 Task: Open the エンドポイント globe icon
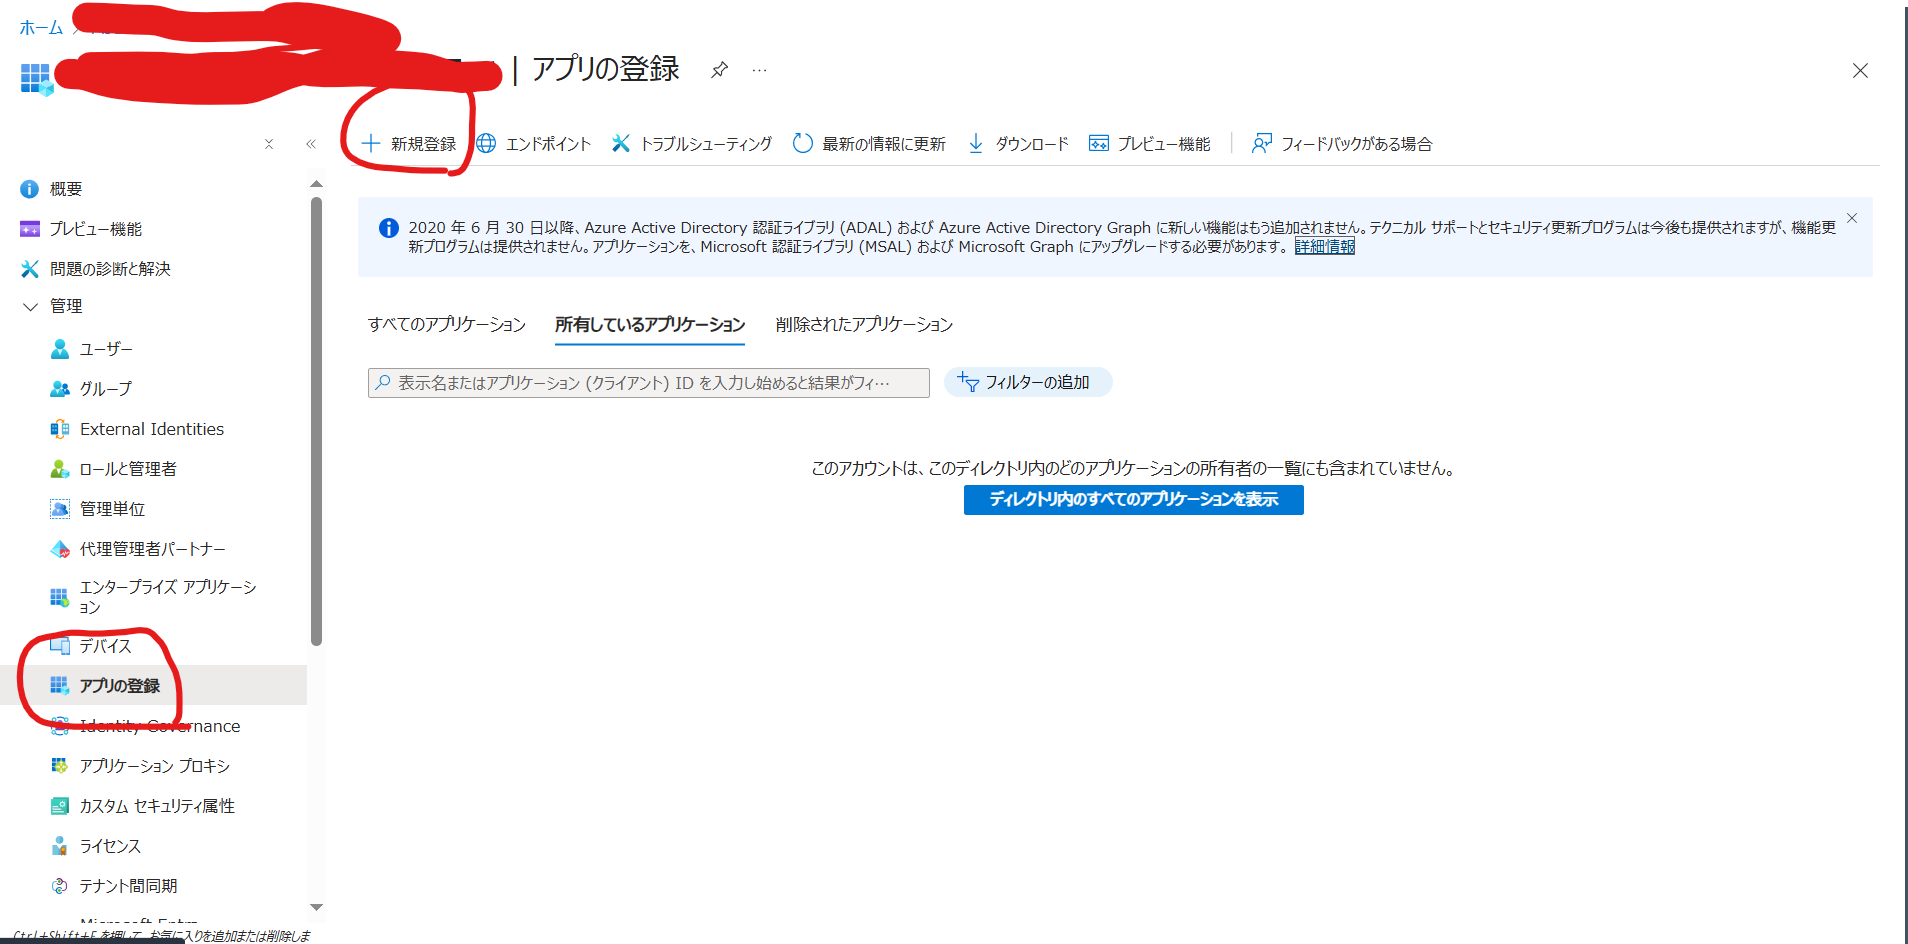(x=486, y=143)
